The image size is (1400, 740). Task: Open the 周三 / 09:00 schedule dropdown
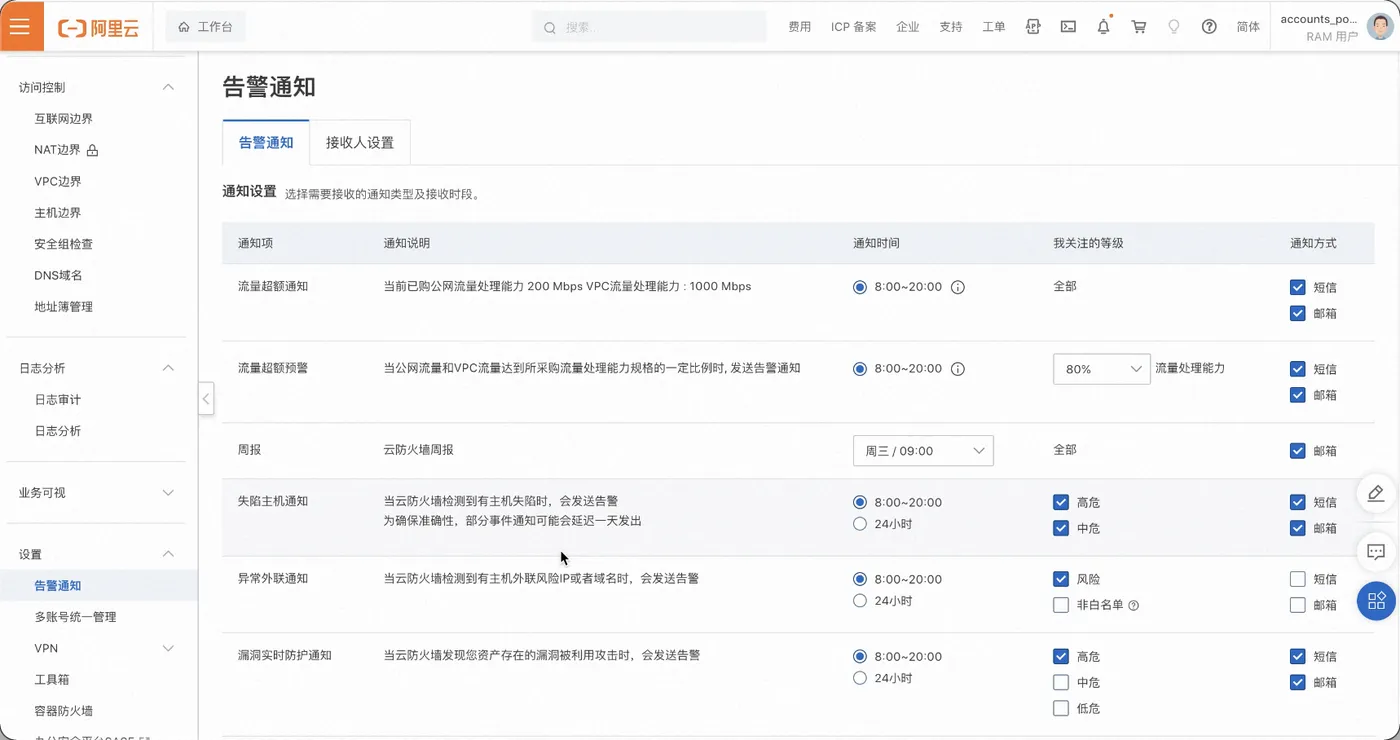pyautogui.click(x=923, y=451)
